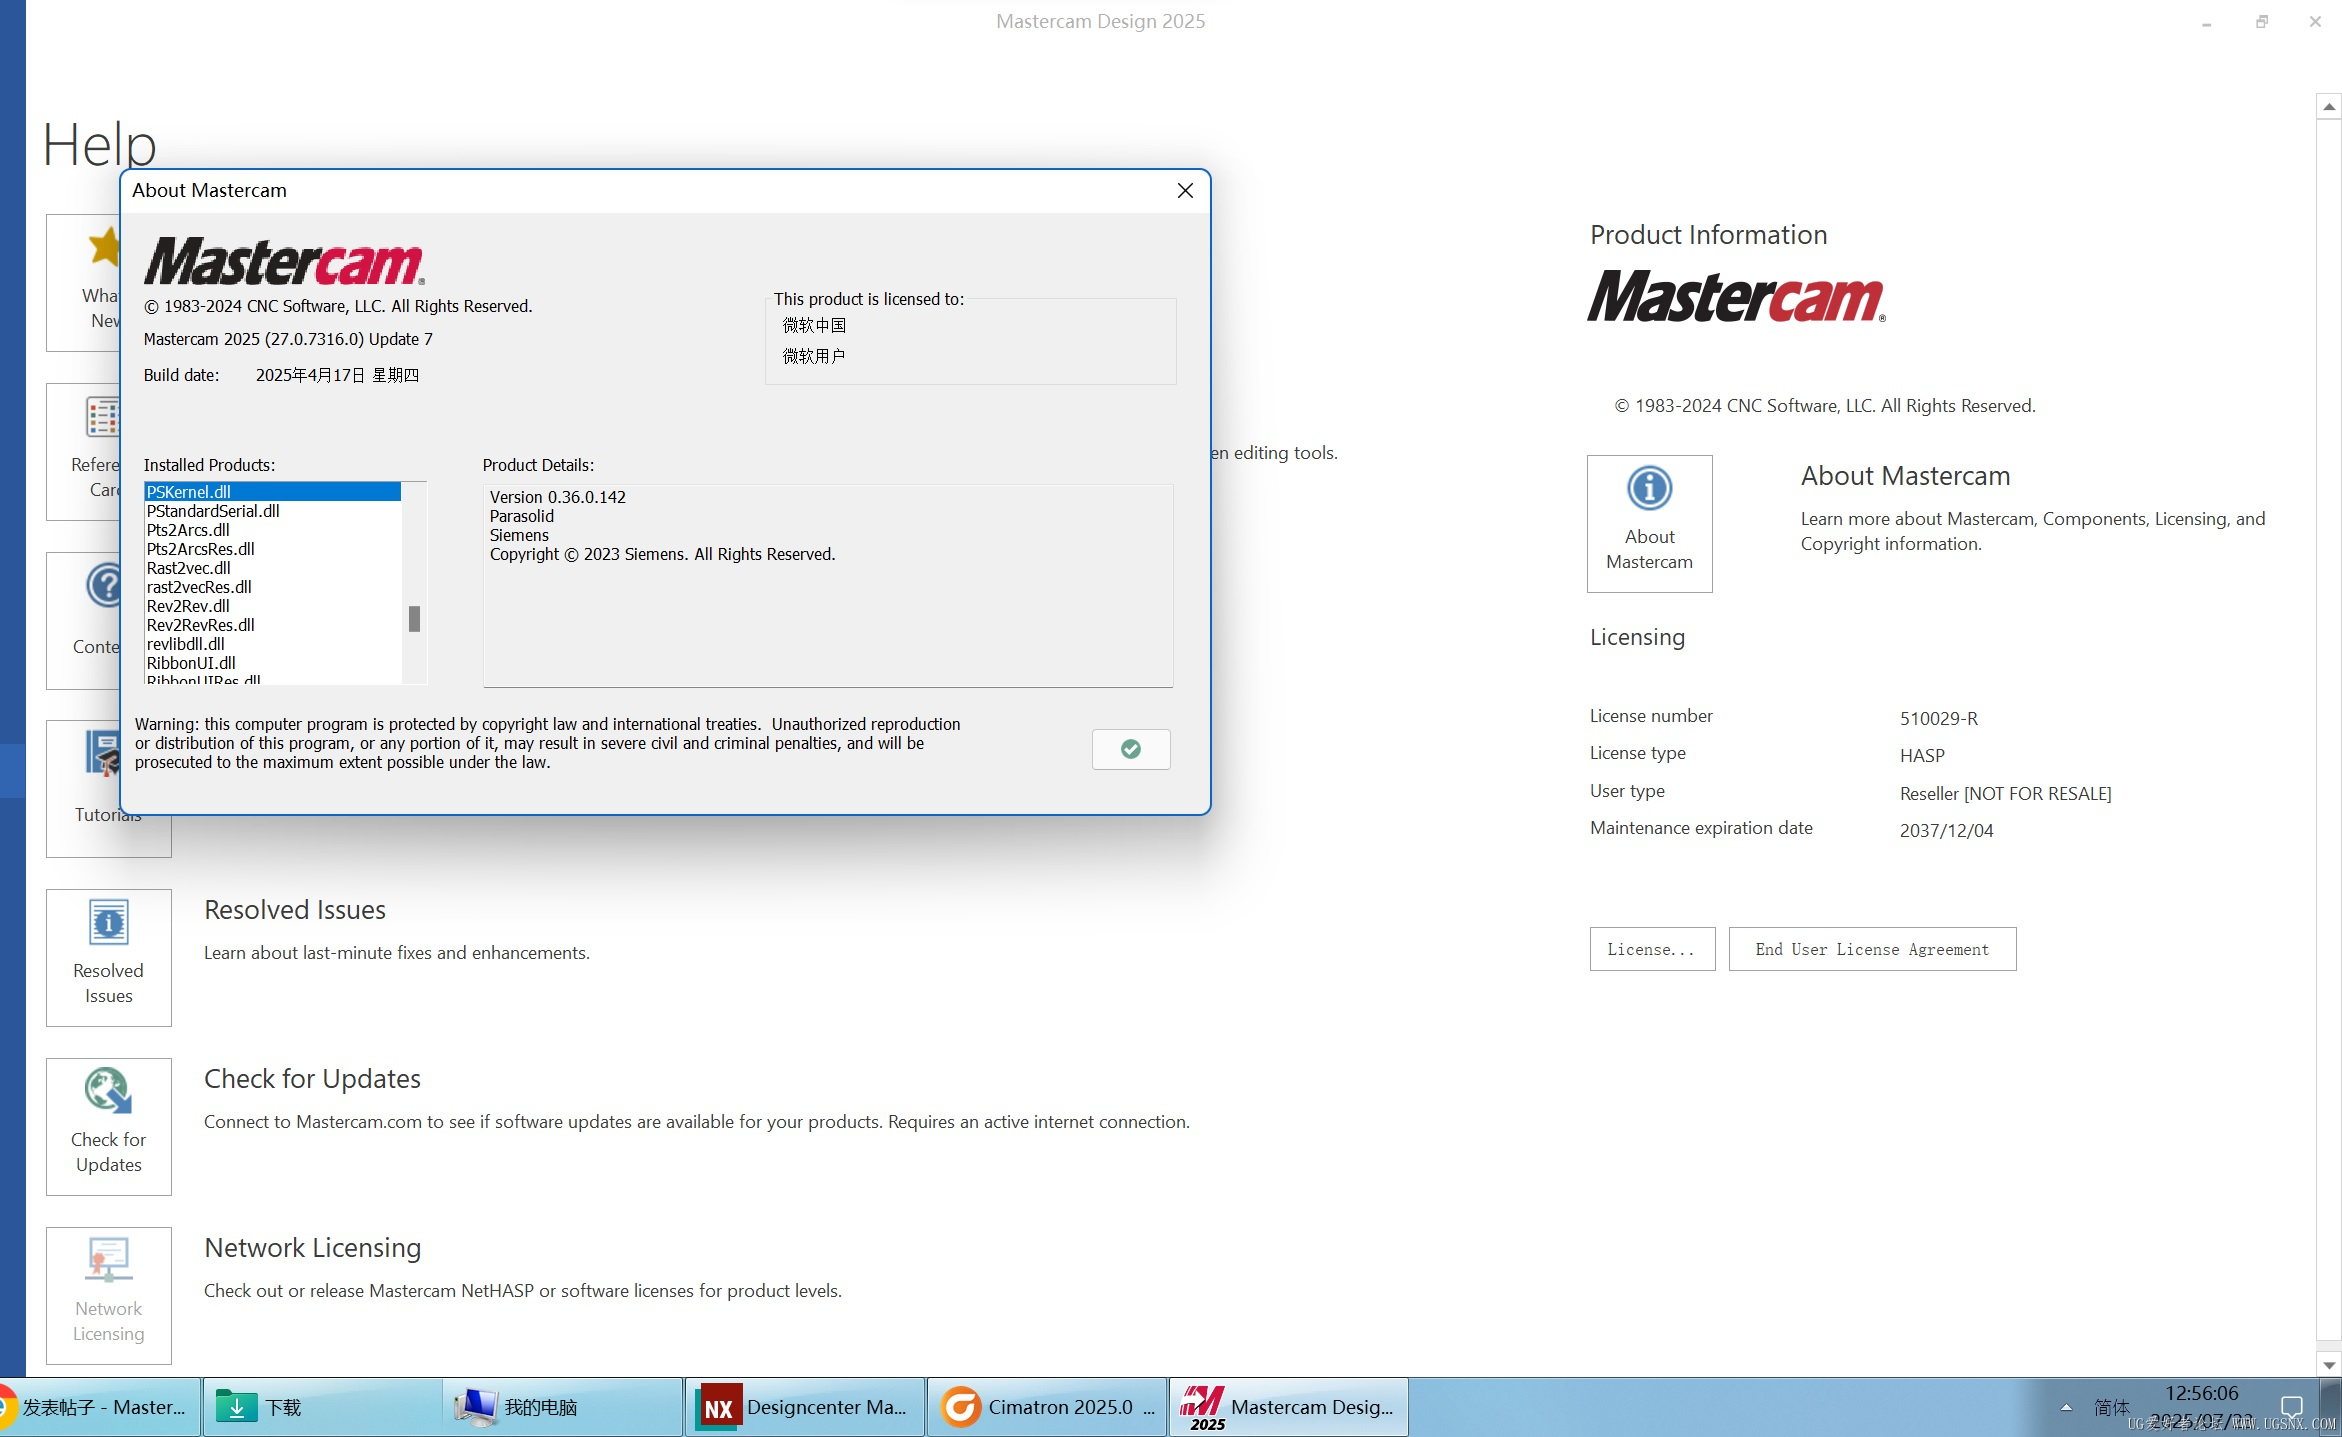Click the maintenance expiration date 2037/12/04

click(x=1946, y=830)
